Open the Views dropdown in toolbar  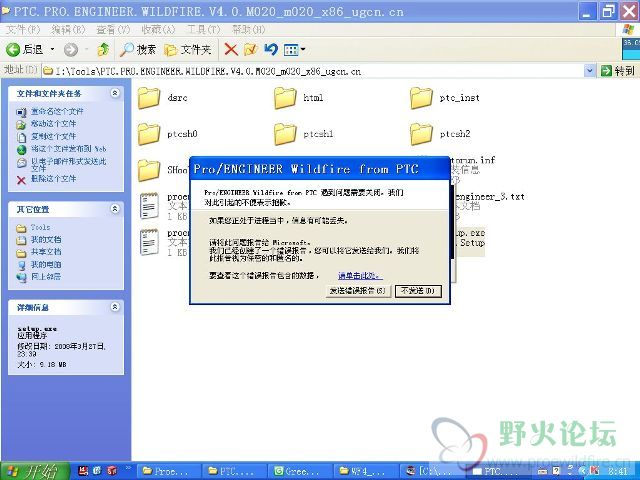(295, 50)
